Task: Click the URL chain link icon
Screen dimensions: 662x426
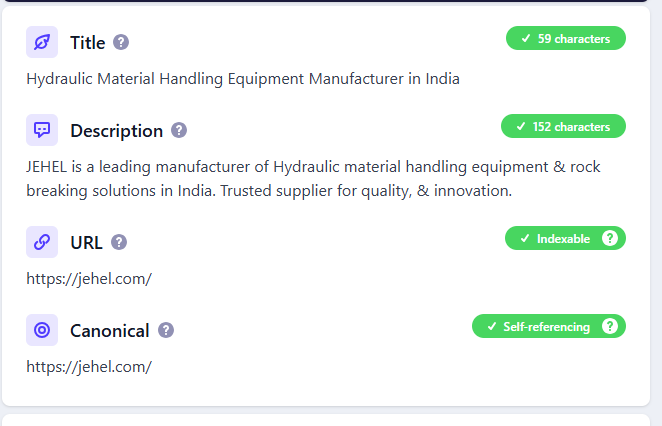Action: tap(42, 242)
